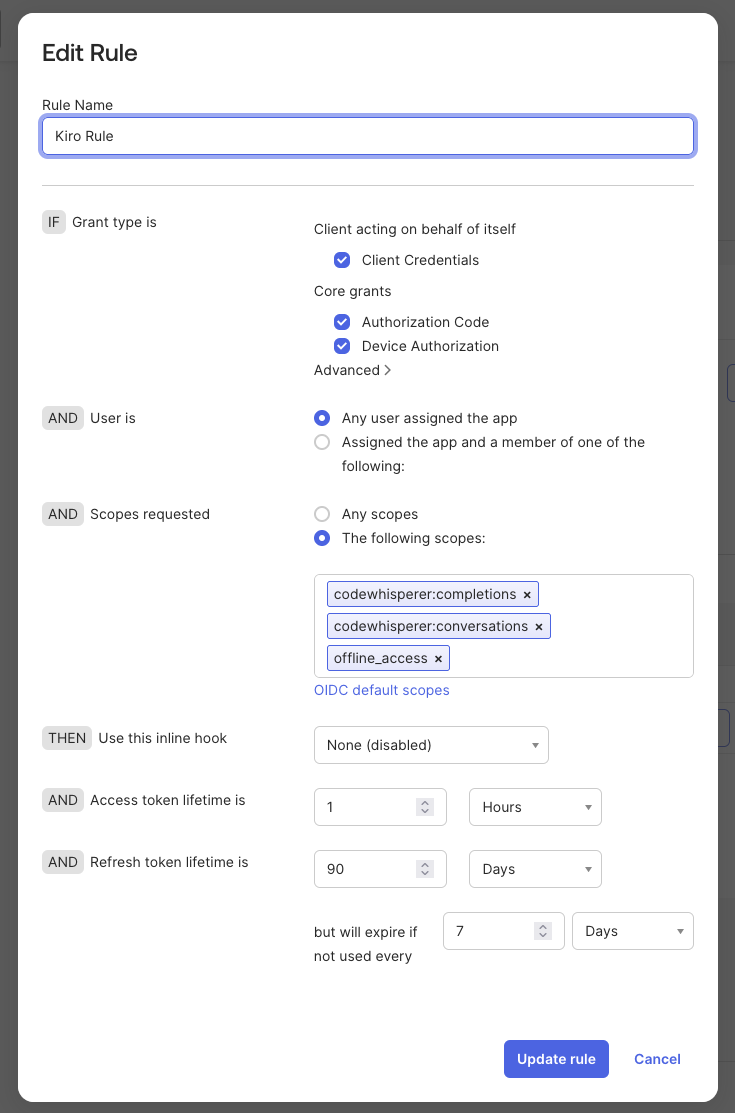
Task: Open the access token Hours unit dropdown
Action: 535,807
